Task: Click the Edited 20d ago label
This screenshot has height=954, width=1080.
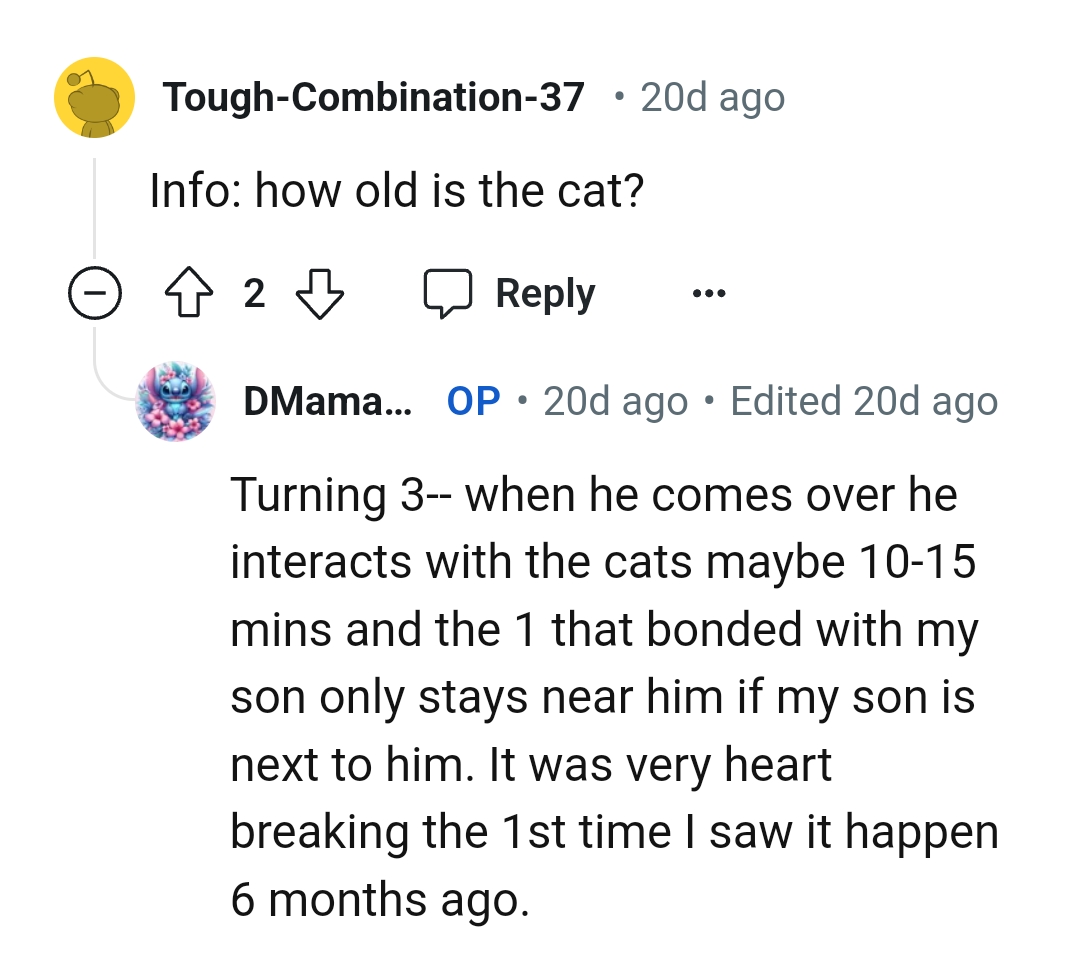Action: [x=864, y=401]
